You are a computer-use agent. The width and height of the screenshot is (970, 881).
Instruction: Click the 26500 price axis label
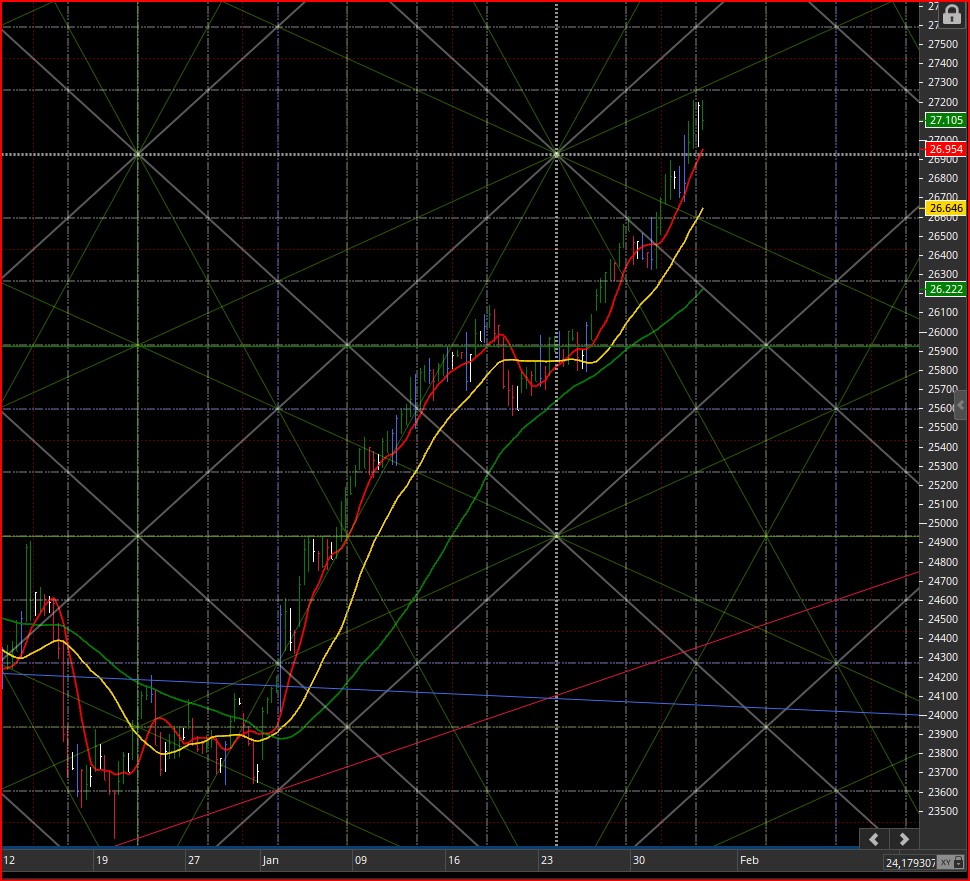coord(943,236)
